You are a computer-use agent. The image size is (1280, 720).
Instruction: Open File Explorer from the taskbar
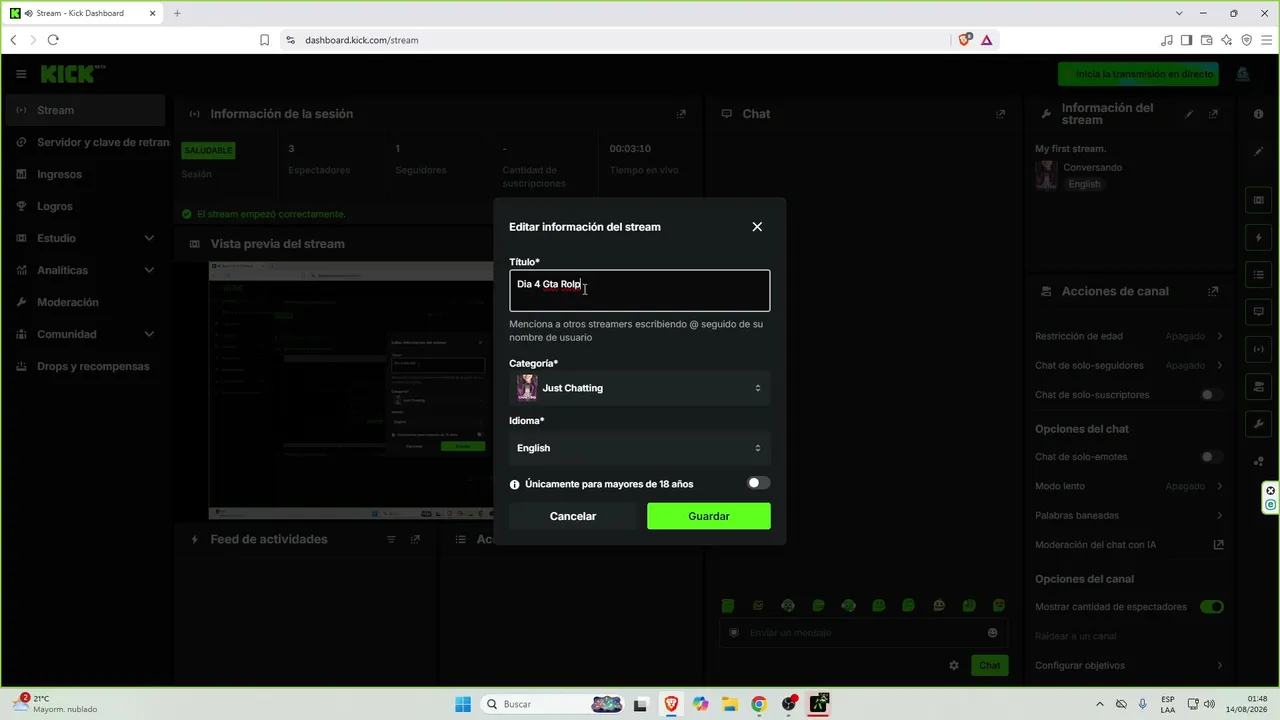[x=730, y=704]
